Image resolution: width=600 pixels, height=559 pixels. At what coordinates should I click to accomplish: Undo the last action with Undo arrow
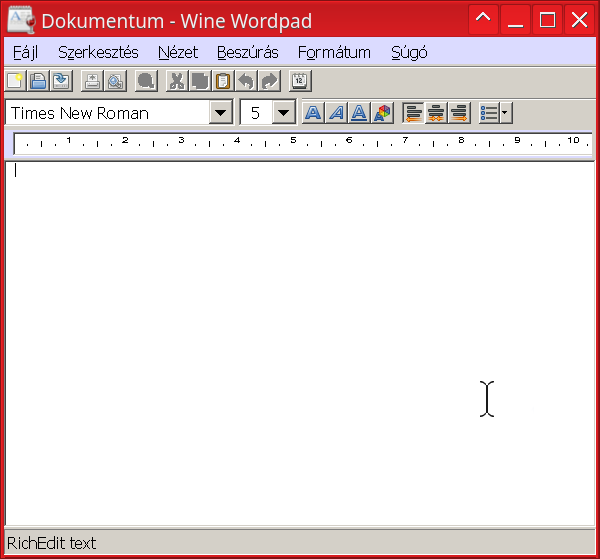(246, 81)
